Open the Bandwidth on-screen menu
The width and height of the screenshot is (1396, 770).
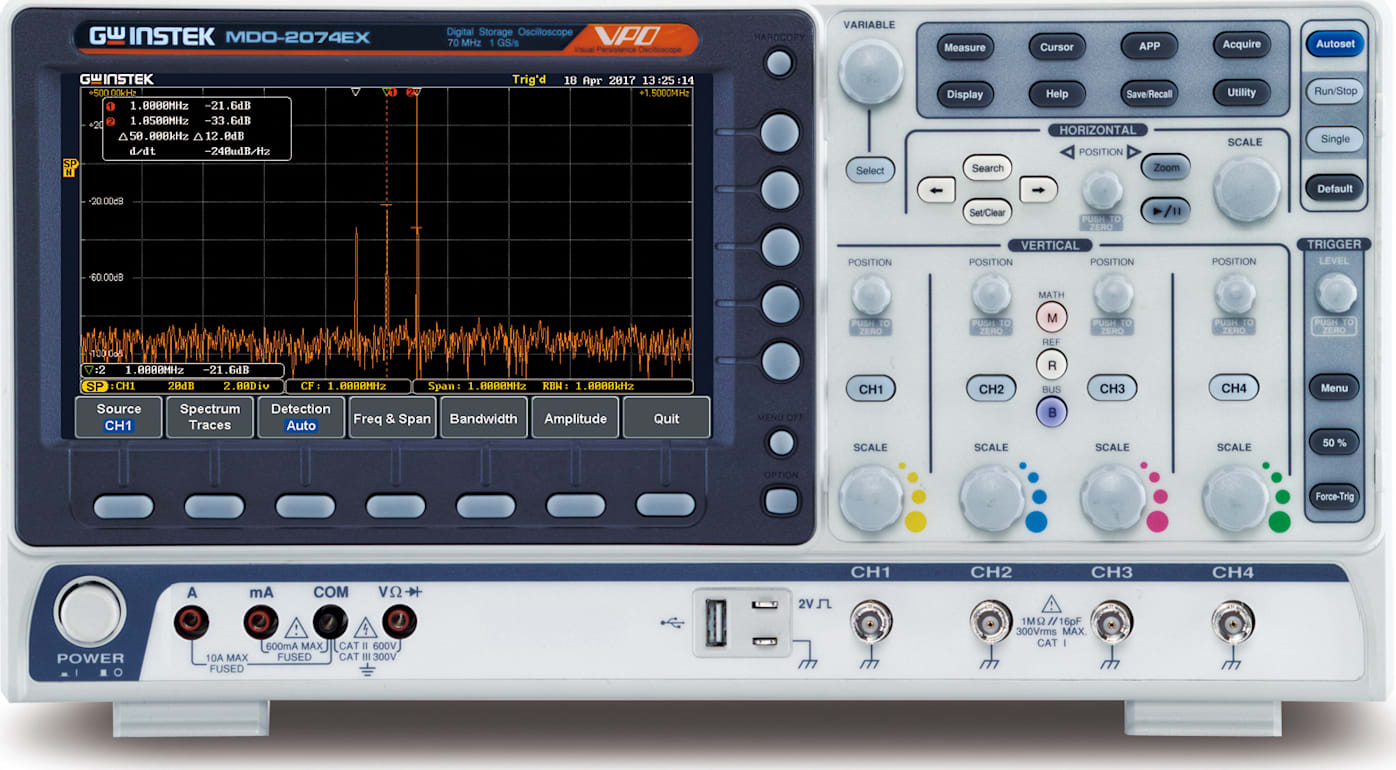[483, 417]
